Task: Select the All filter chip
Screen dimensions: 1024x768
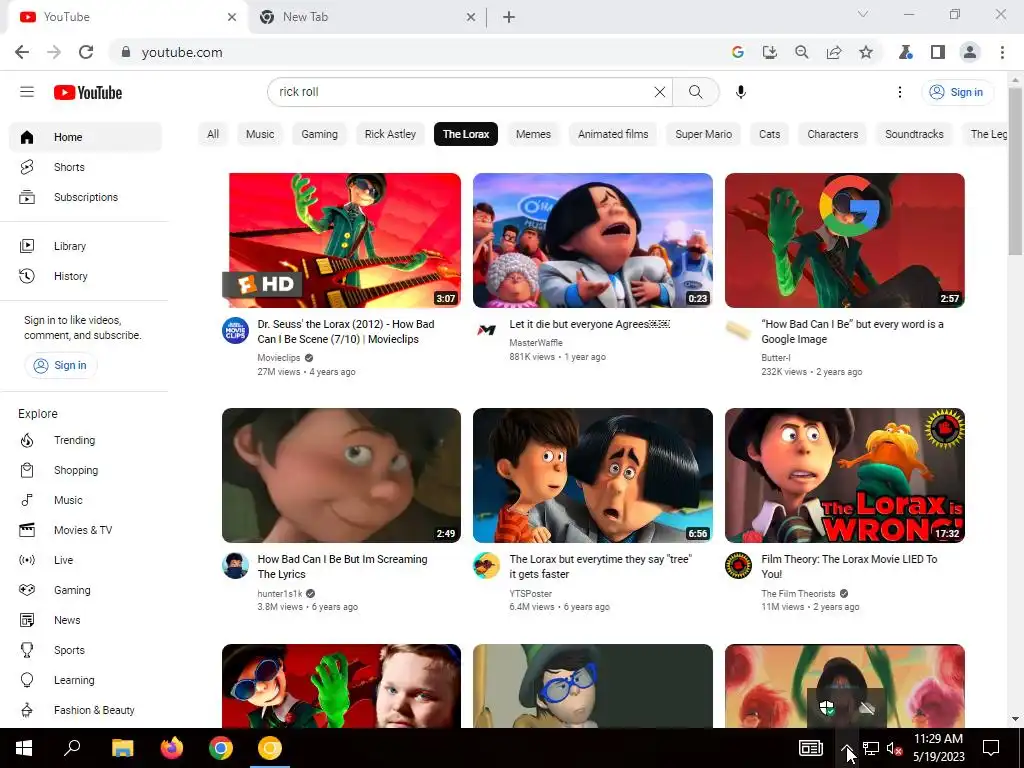Action: (x=213, y=134)
